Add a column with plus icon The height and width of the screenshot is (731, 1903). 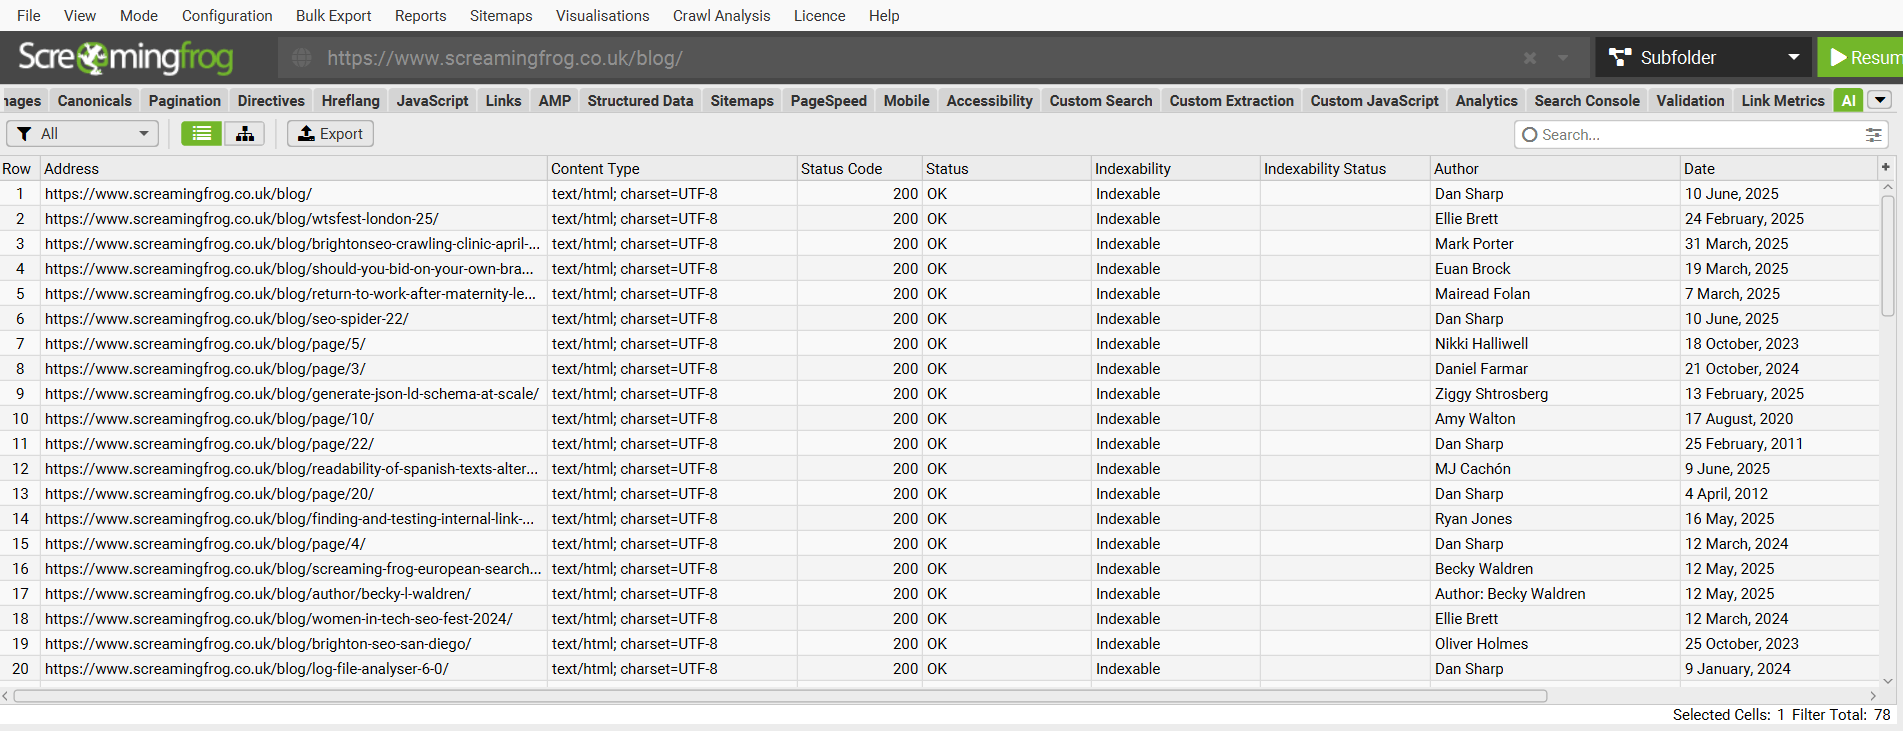click(x=1886, y=168)
